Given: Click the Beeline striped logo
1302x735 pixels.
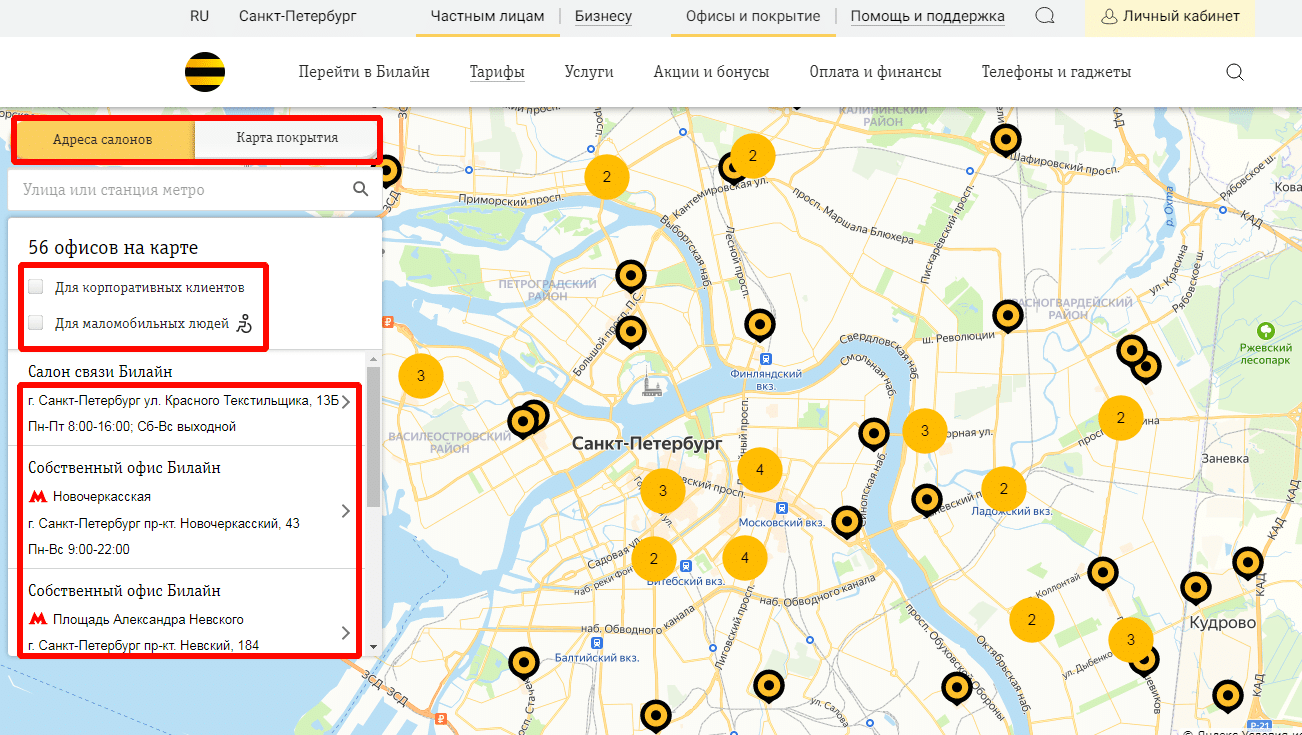Looking at the screenshot, I should tap(205, 72).
